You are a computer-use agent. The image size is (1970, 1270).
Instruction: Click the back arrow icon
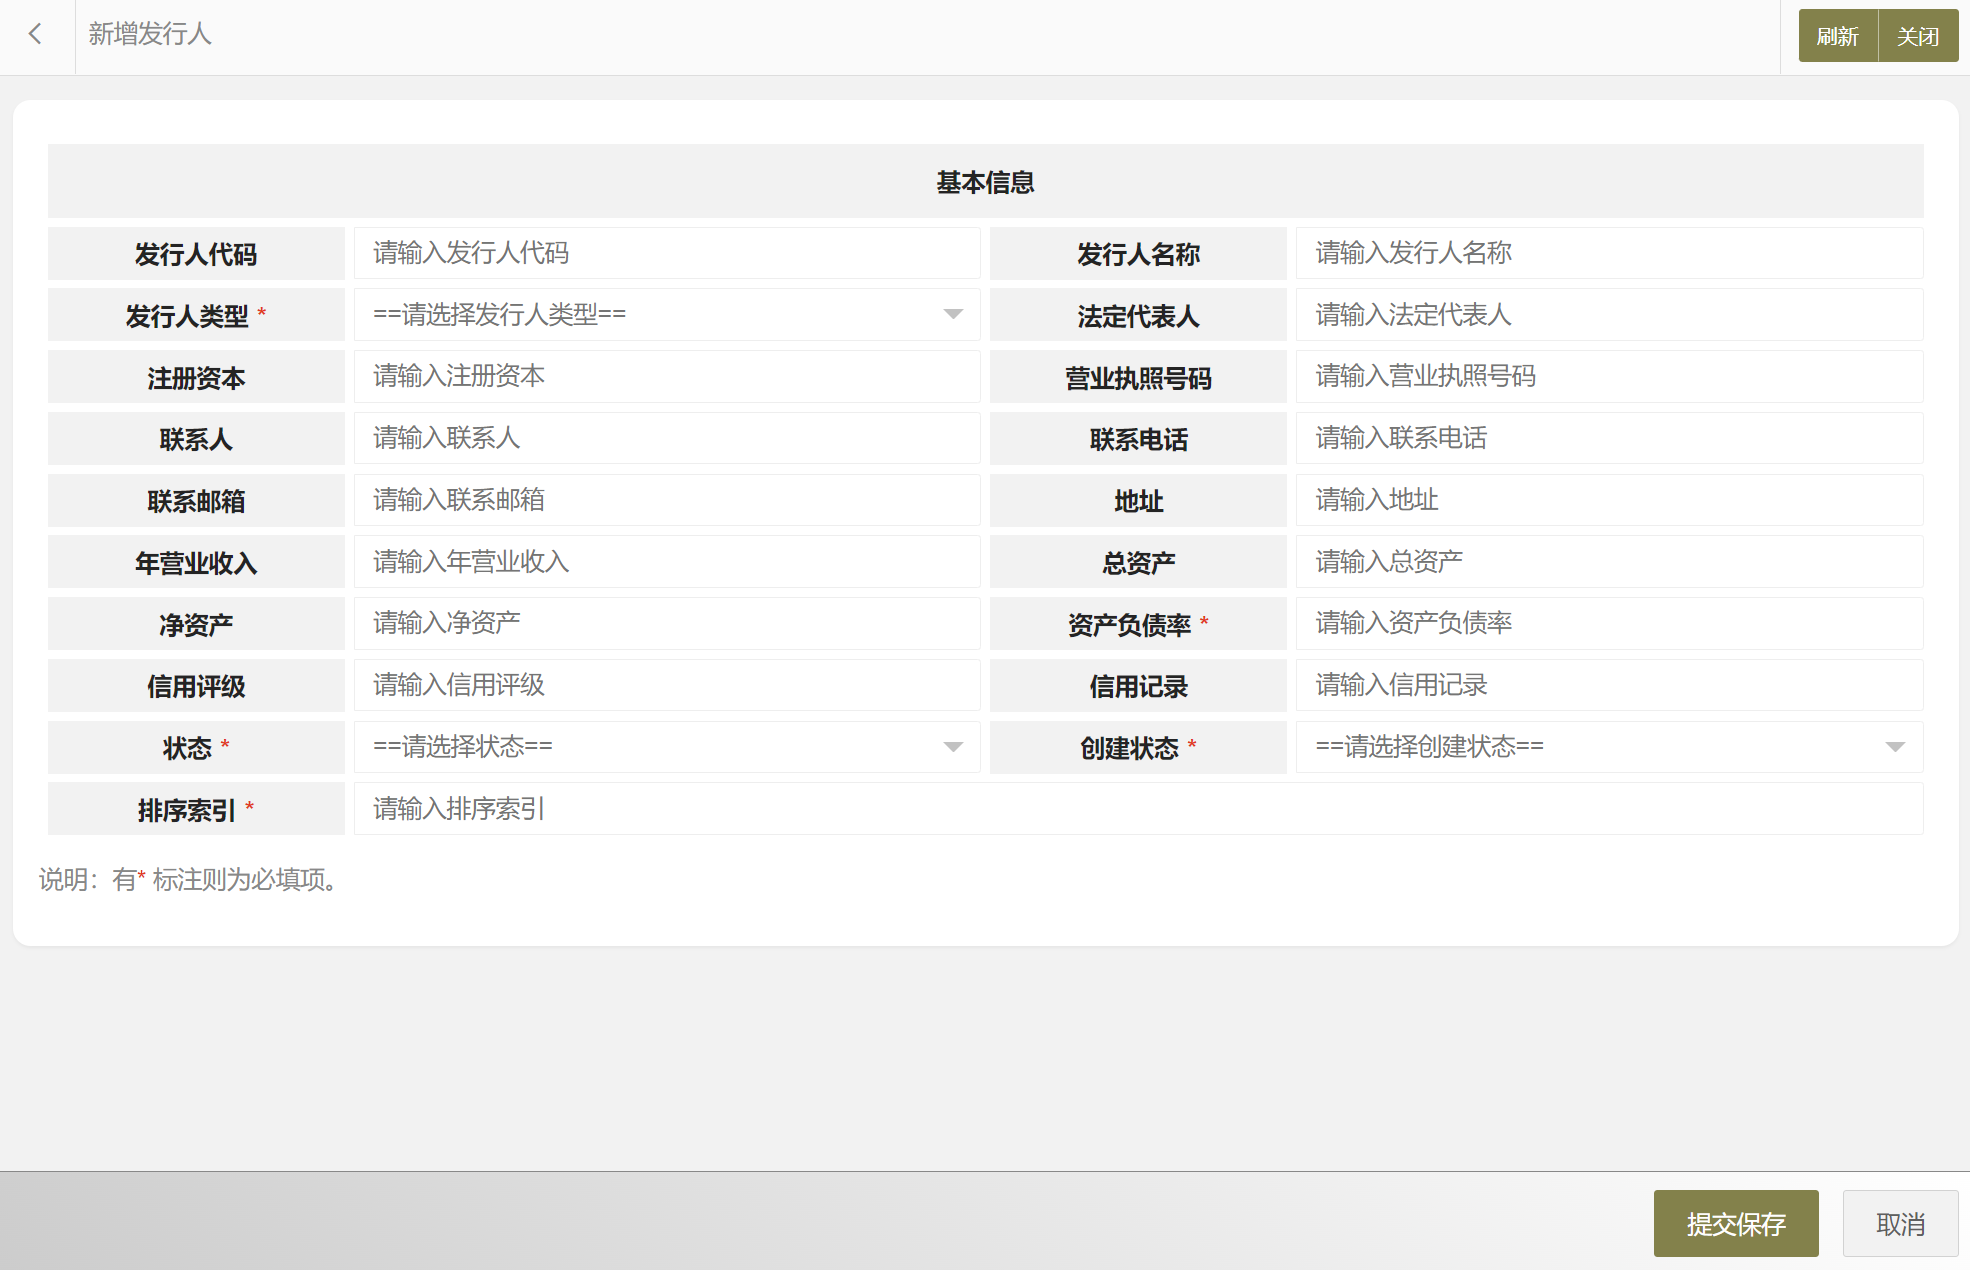[36, 35]
